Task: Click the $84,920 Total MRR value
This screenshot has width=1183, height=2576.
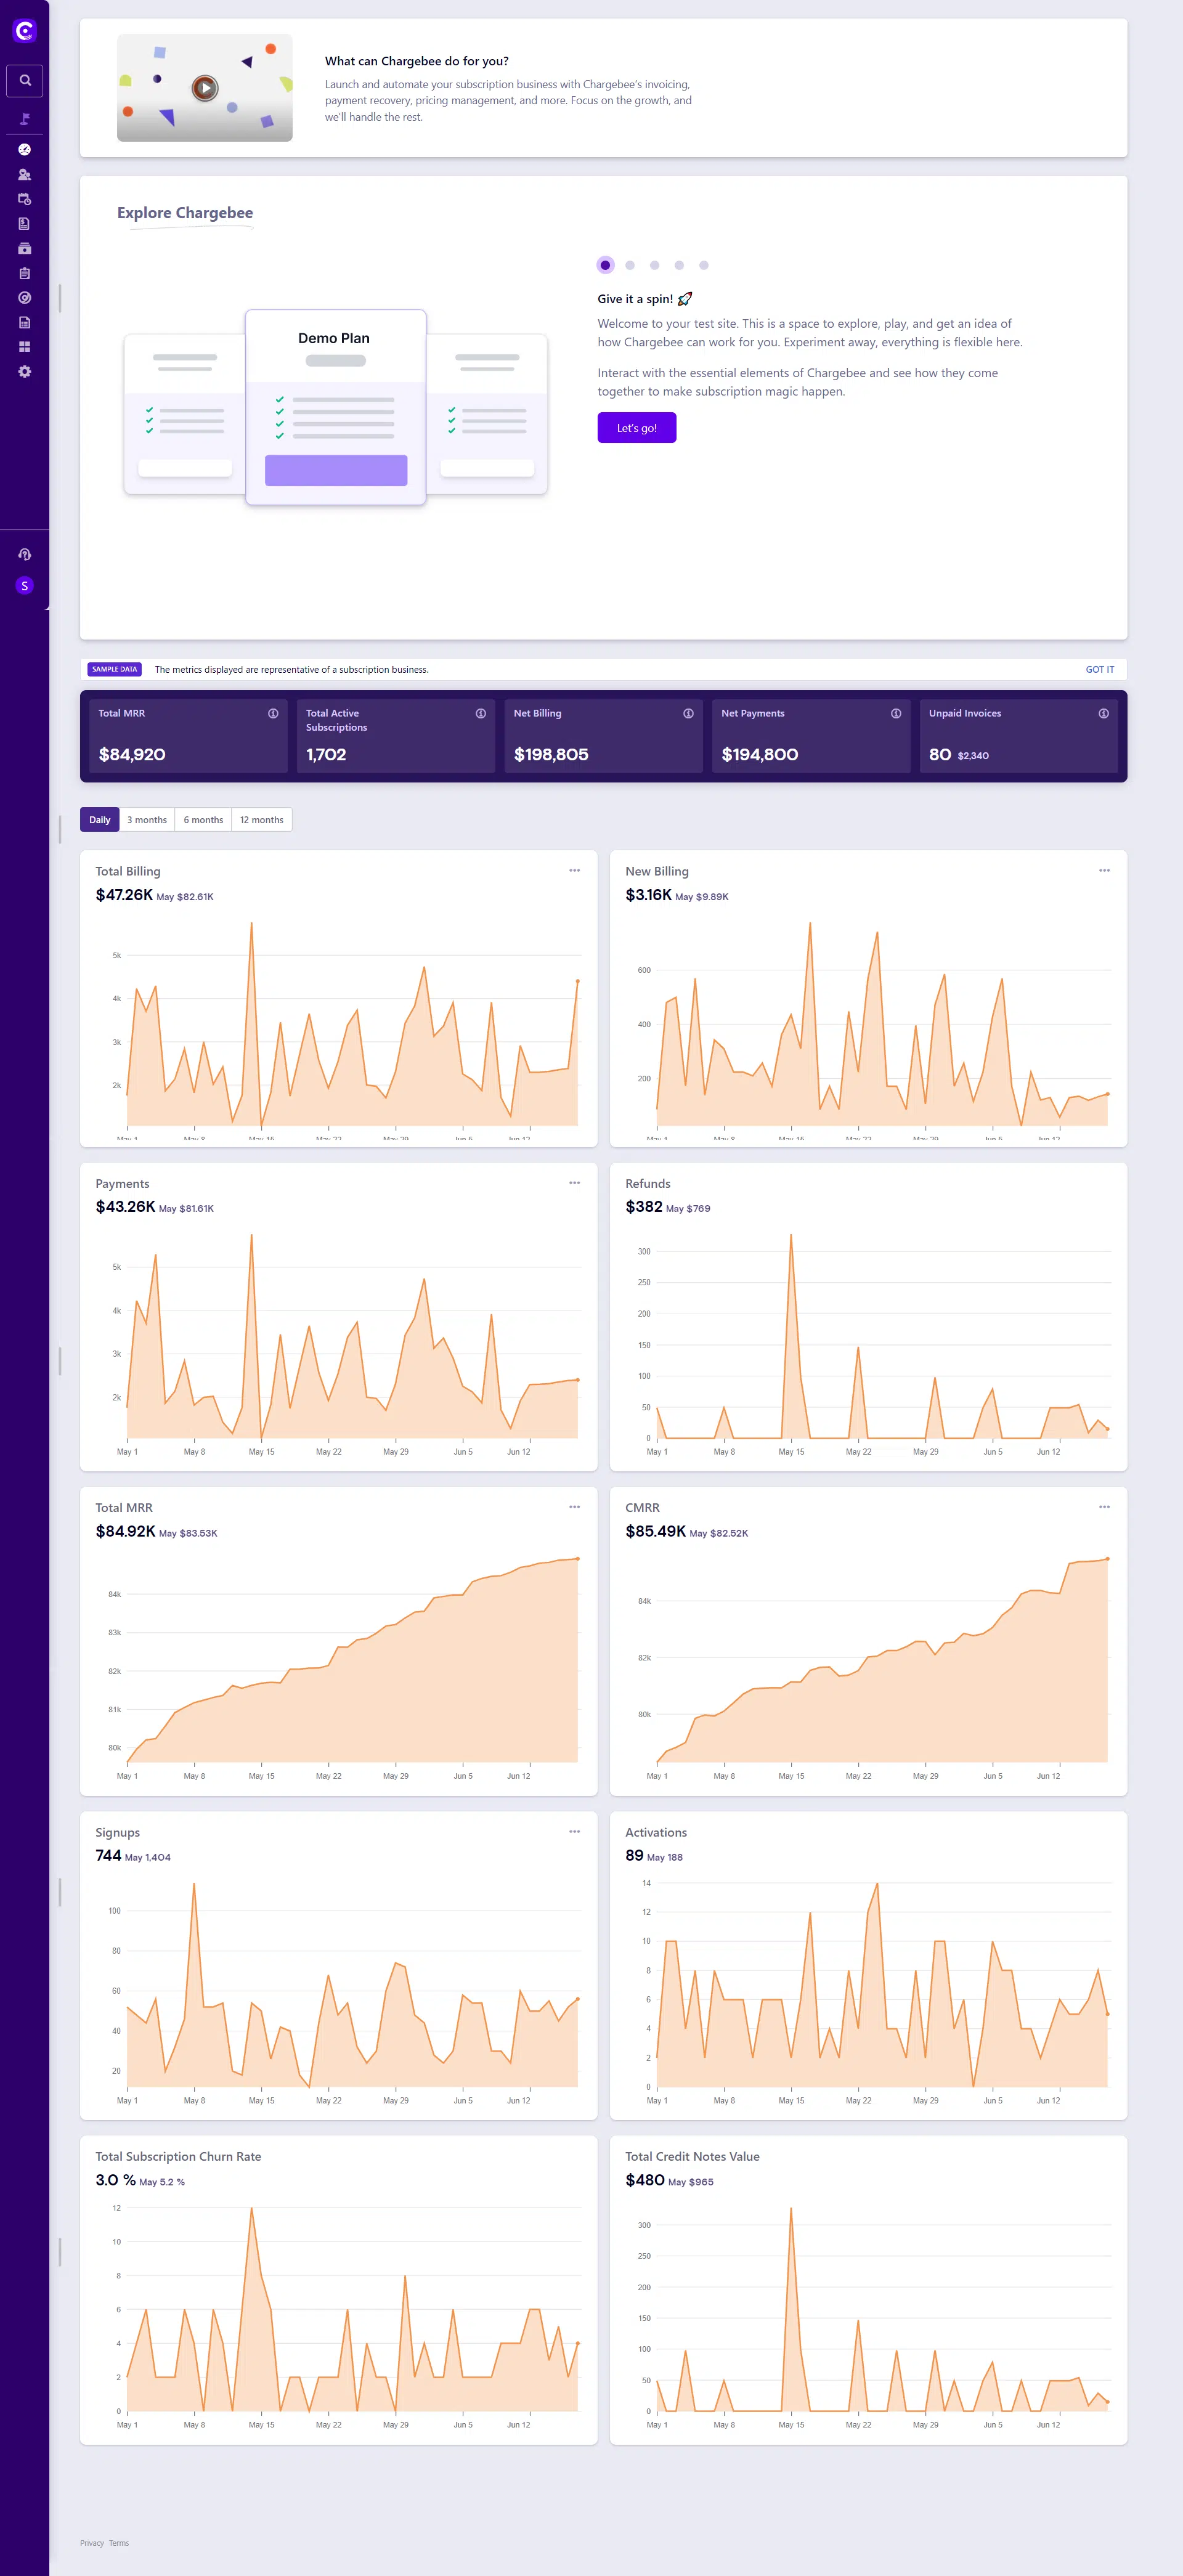Action: 132,754
